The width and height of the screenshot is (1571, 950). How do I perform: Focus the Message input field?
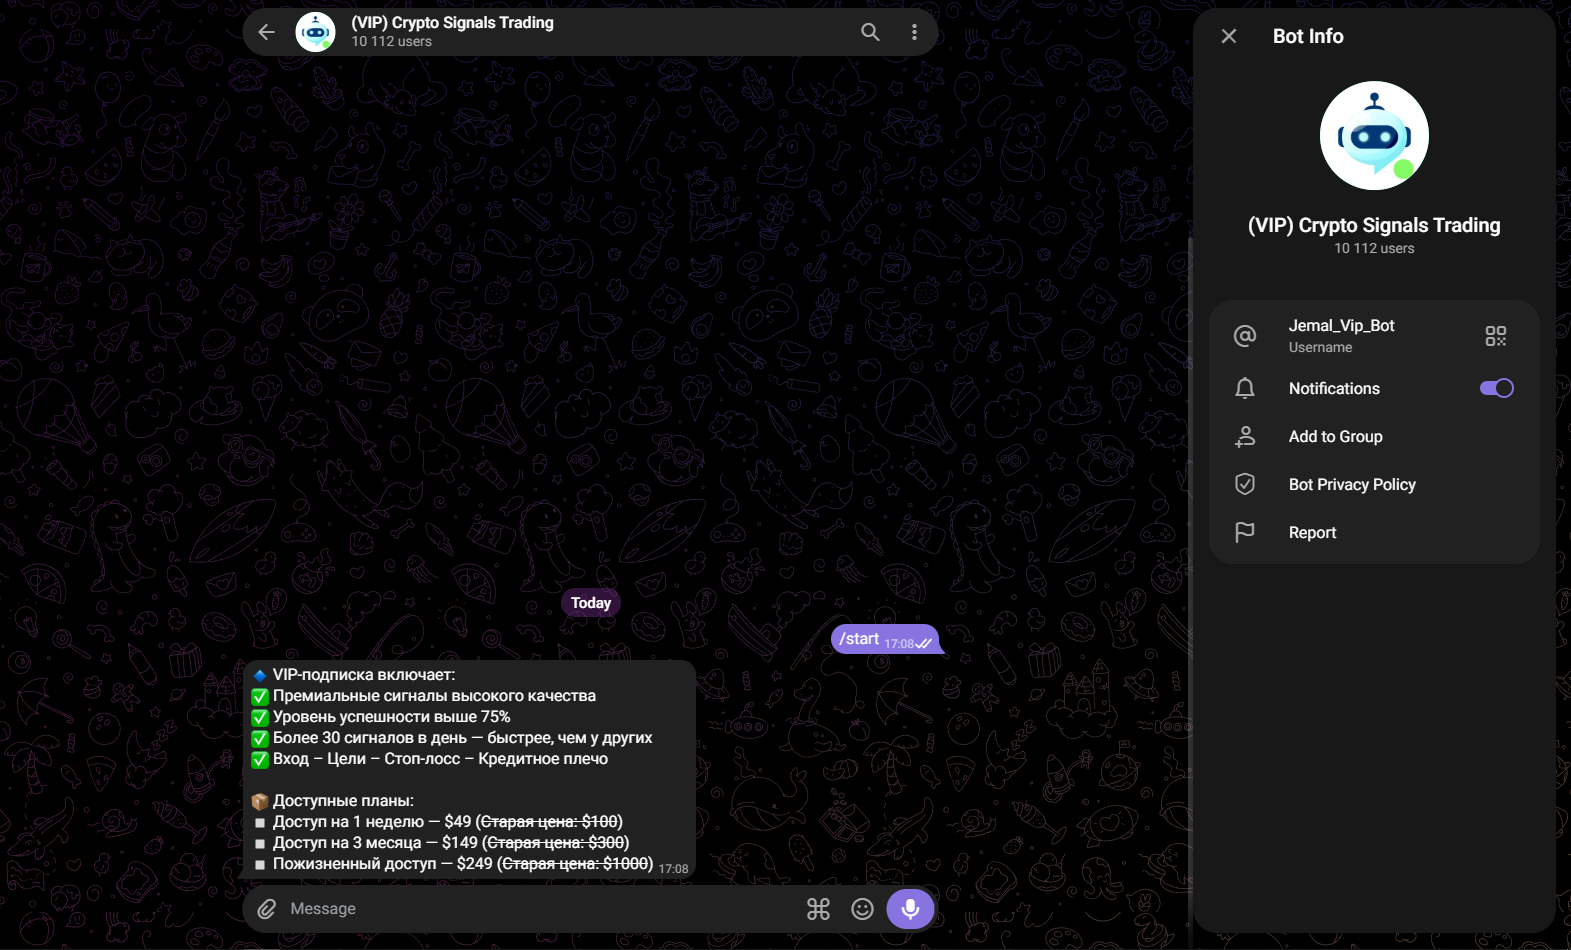click(540, 909)
